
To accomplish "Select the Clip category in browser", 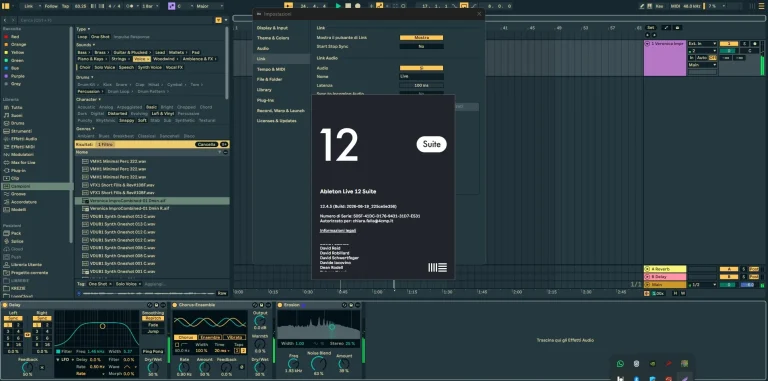I will pos(15,178).
